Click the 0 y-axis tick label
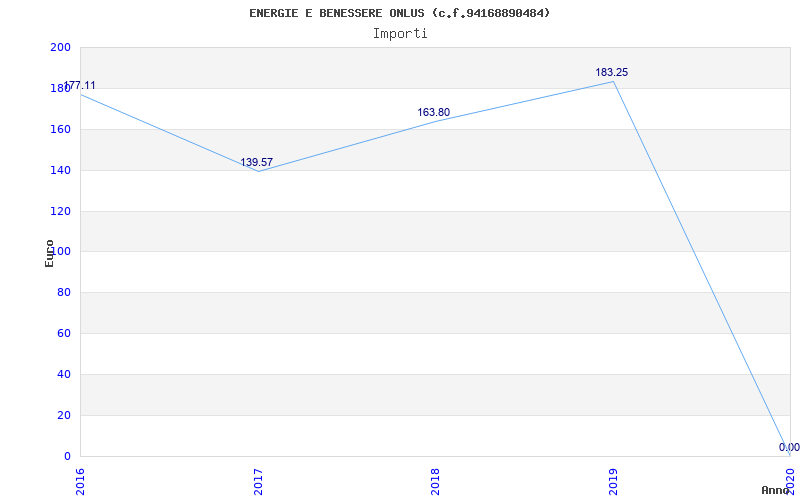800x500 pixels. click(67, 456)
